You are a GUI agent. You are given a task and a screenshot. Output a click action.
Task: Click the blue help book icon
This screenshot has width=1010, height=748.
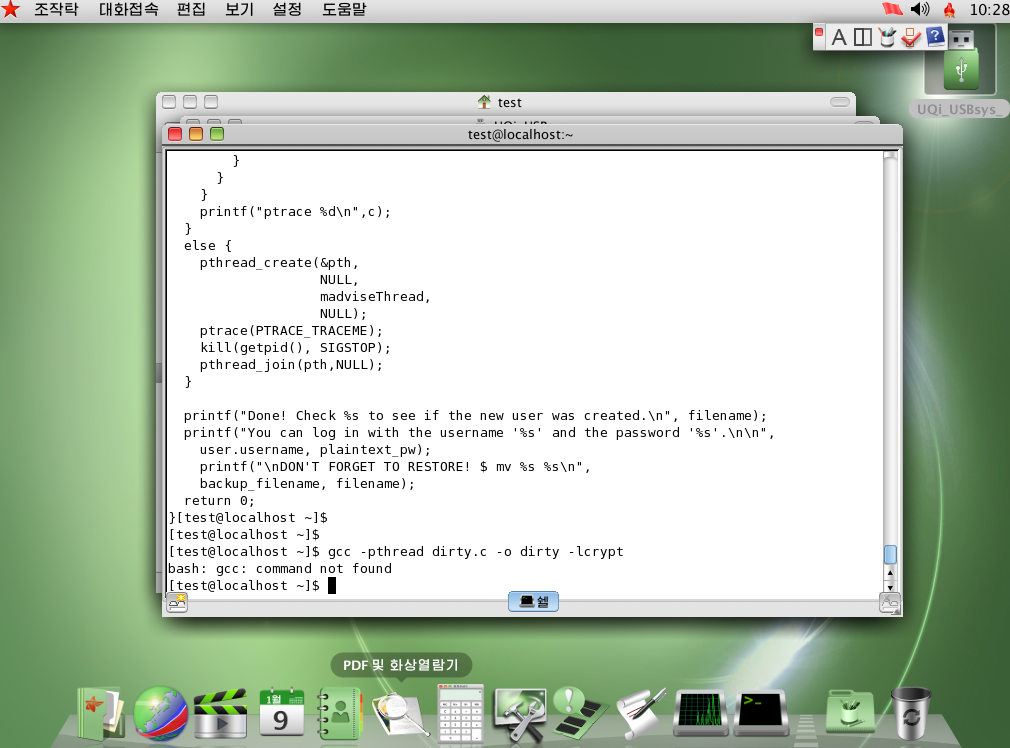click(x=935, y=37)
